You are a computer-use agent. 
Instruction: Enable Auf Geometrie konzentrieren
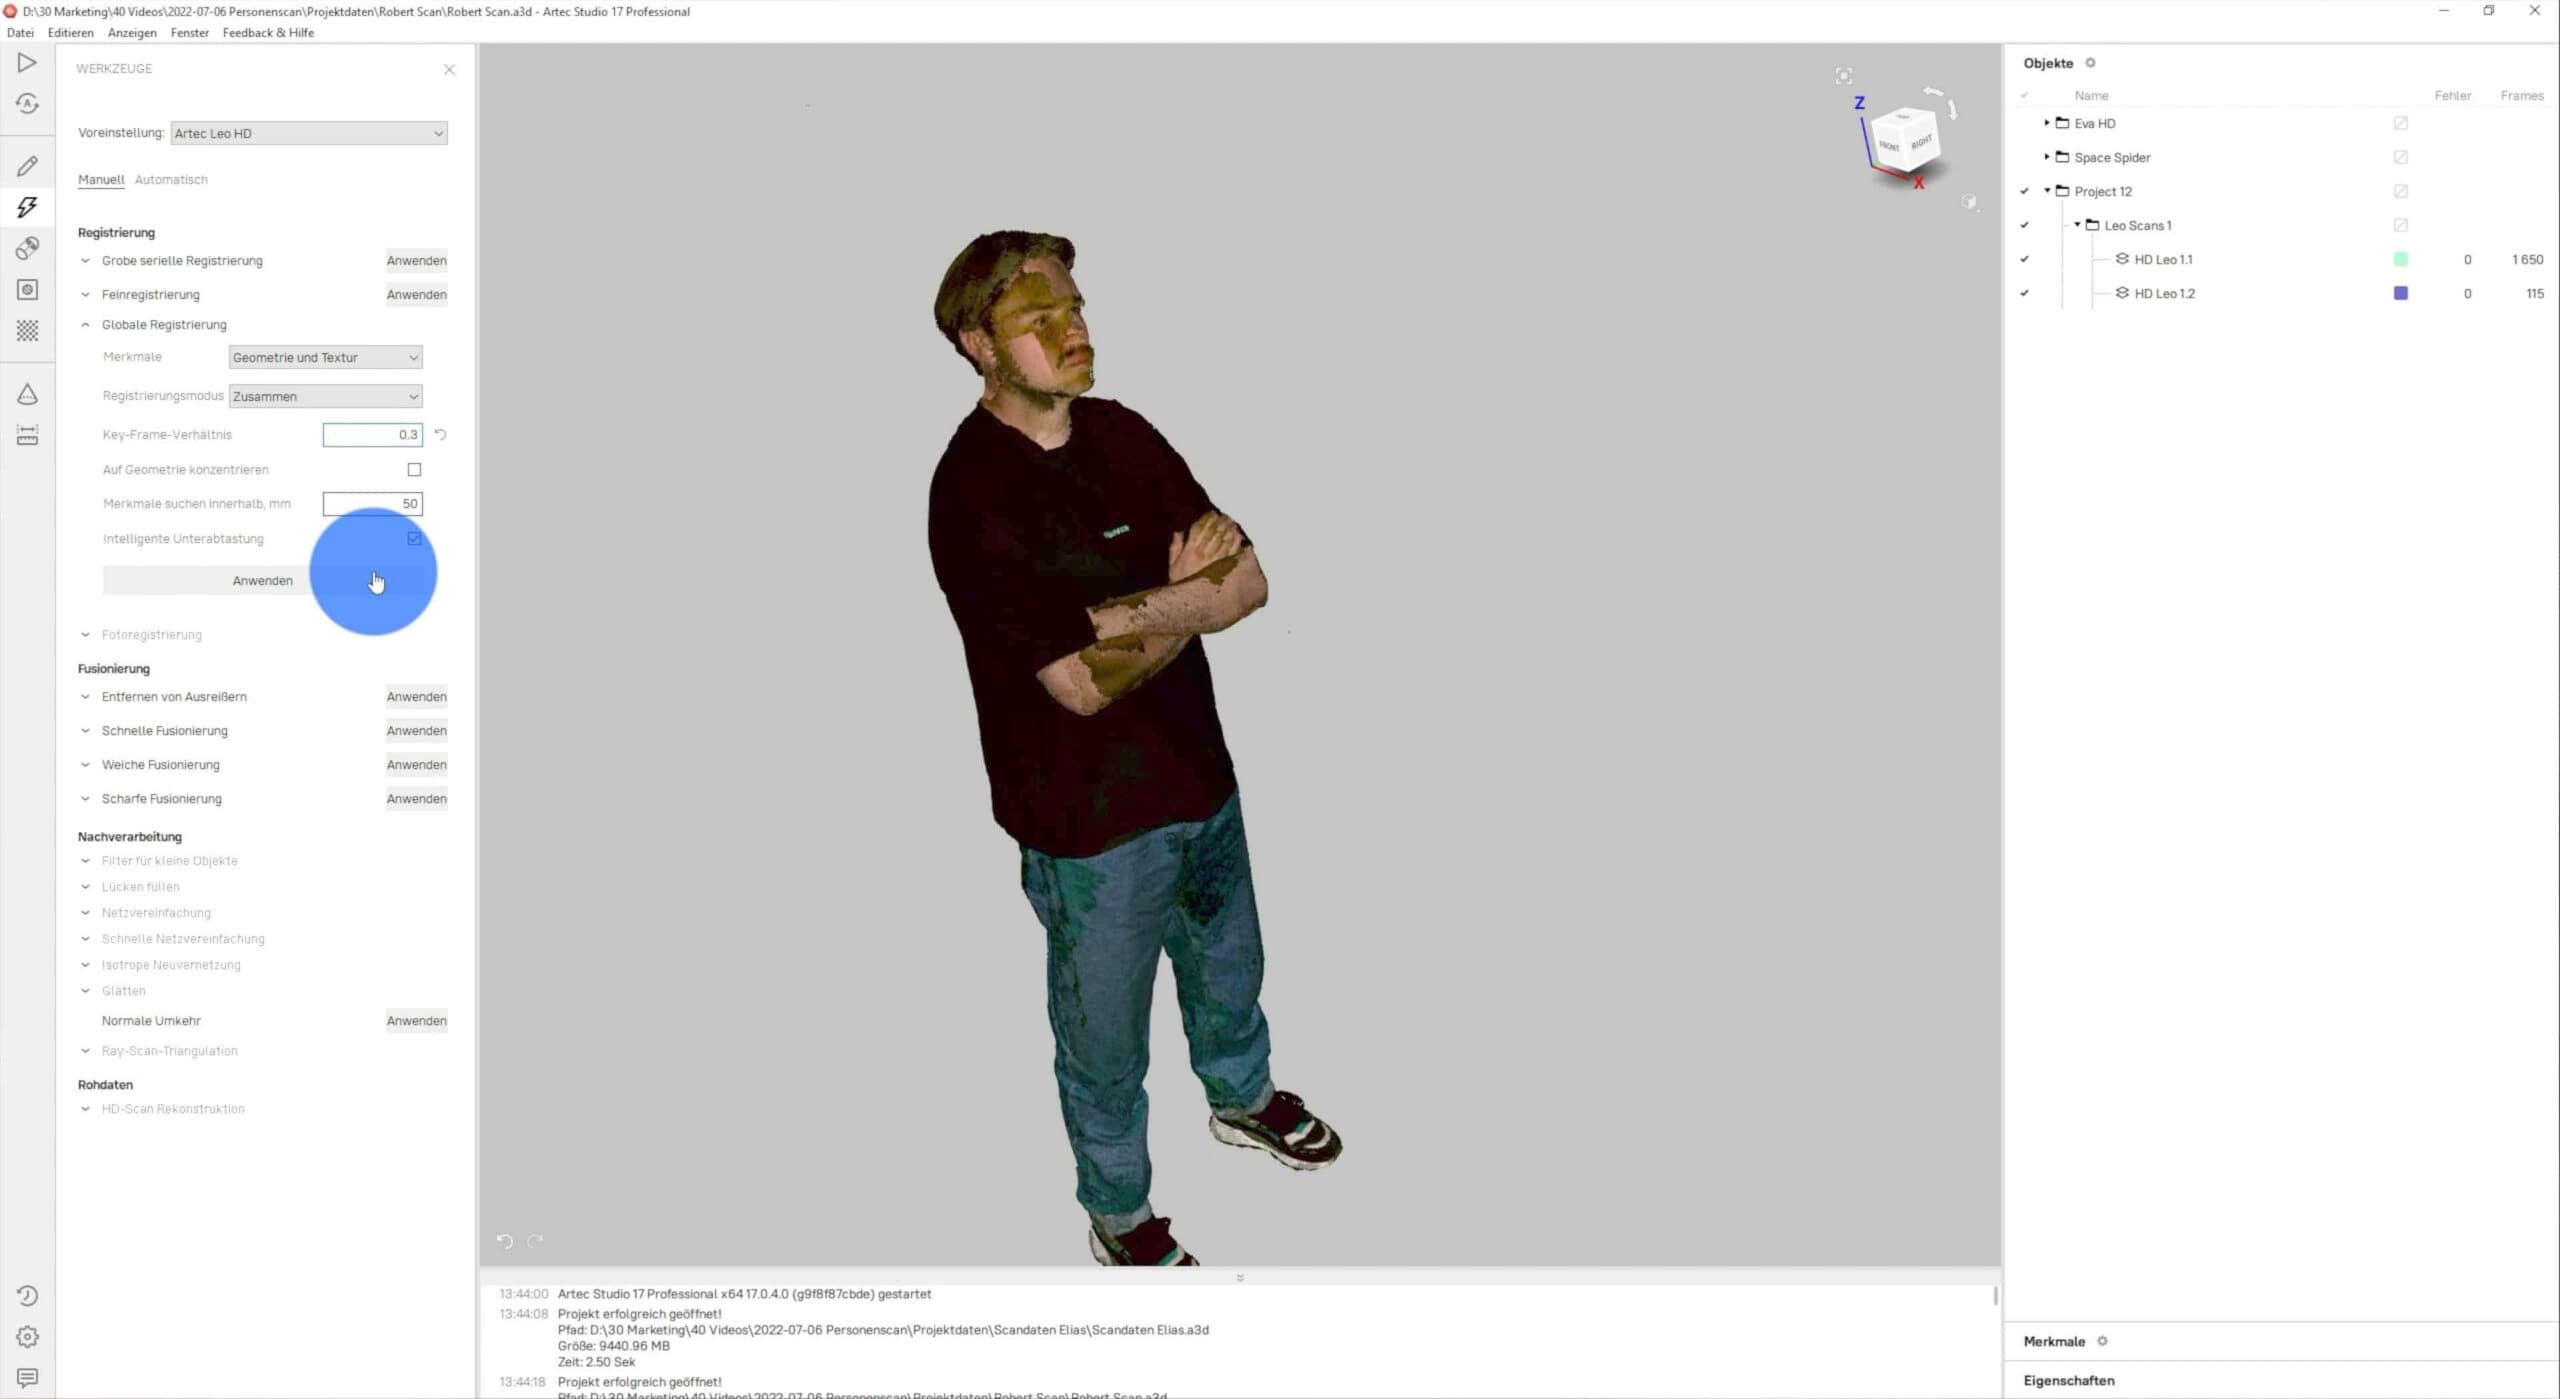pyautogui.click(x=414, y=469)
